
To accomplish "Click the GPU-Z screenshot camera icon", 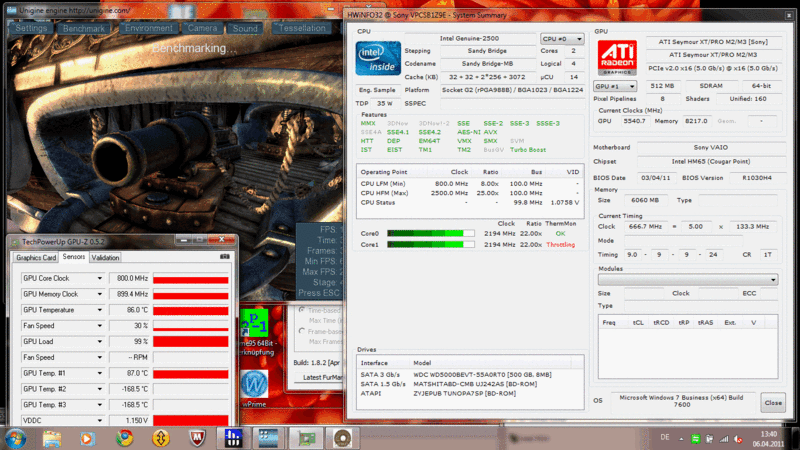I will click(x=224, y=257).
